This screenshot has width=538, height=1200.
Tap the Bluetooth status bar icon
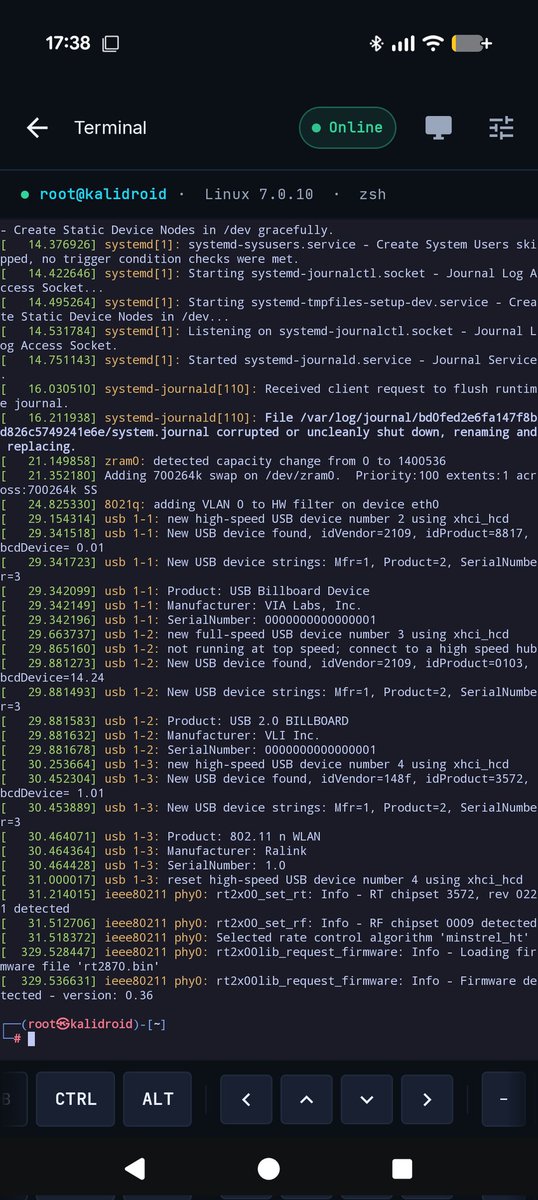pyautogui.click(x=377, y=44)
